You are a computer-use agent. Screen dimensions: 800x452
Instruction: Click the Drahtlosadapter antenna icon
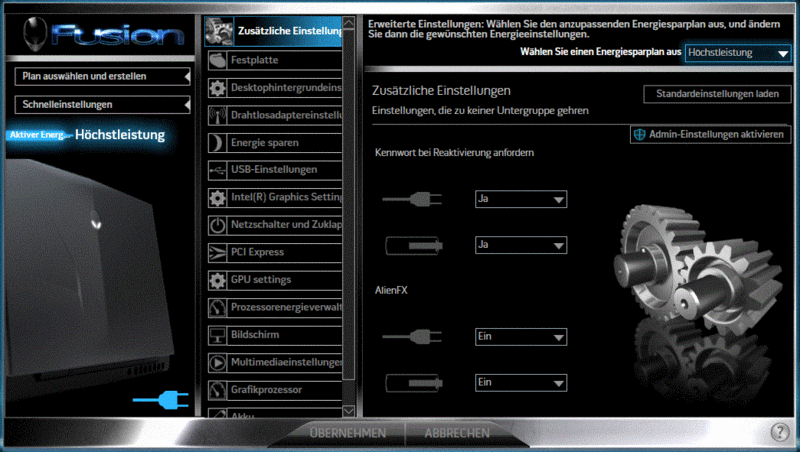(217, 115)
